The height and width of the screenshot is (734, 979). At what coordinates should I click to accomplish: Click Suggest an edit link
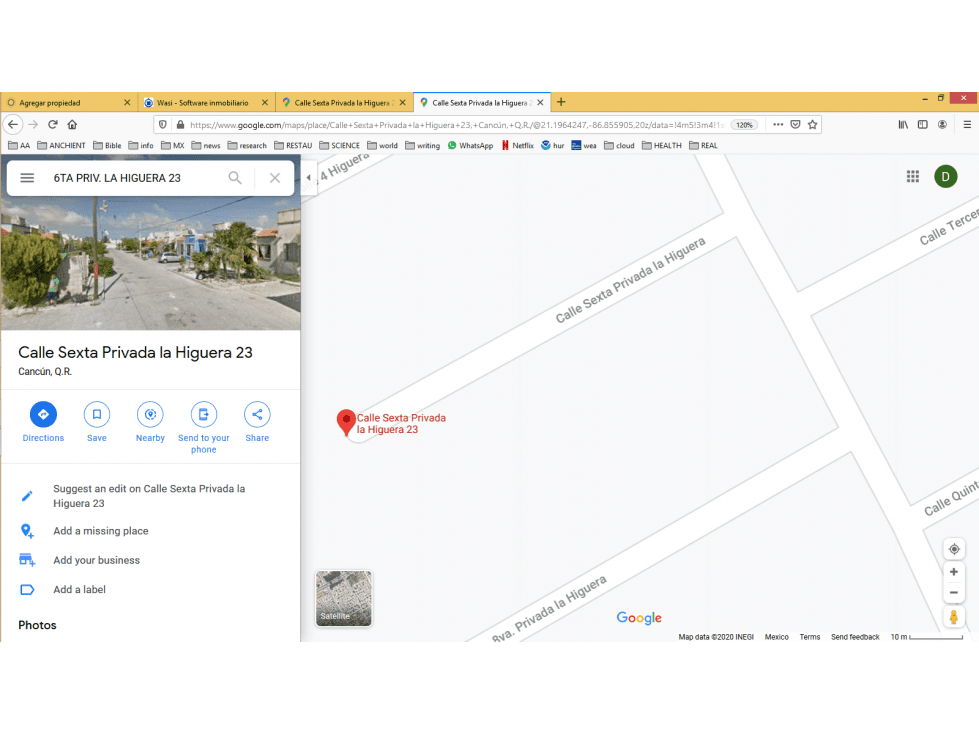click(149, 496)
